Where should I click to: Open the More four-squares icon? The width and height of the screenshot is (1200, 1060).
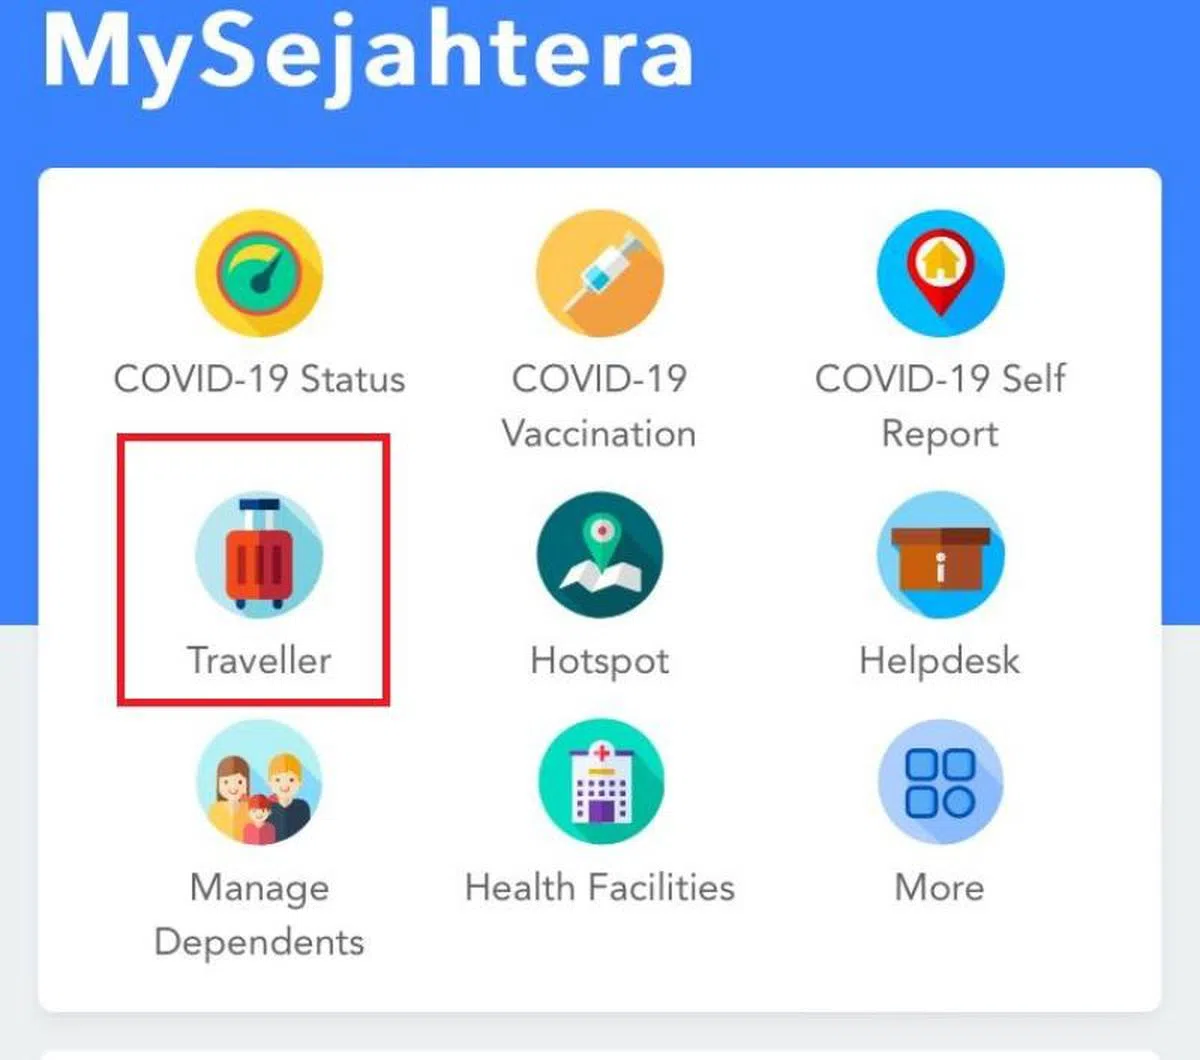940,782
